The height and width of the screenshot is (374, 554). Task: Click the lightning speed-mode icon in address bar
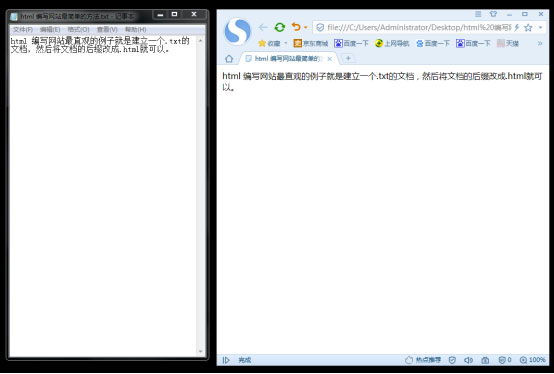pos(517,28)
